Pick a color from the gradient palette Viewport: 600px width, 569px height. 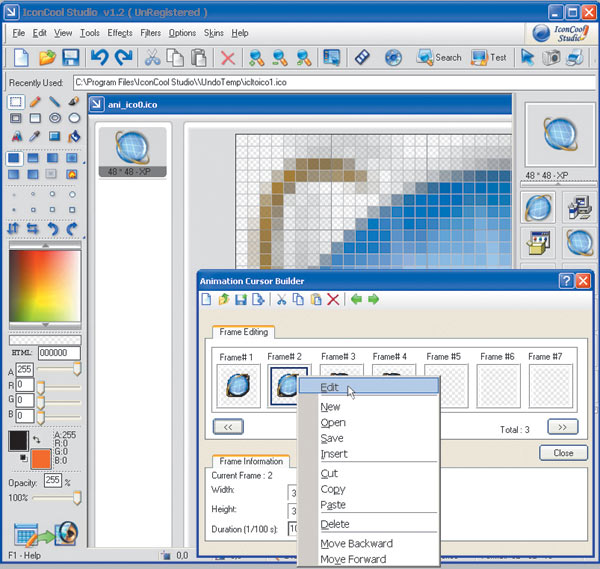point(45,286)
